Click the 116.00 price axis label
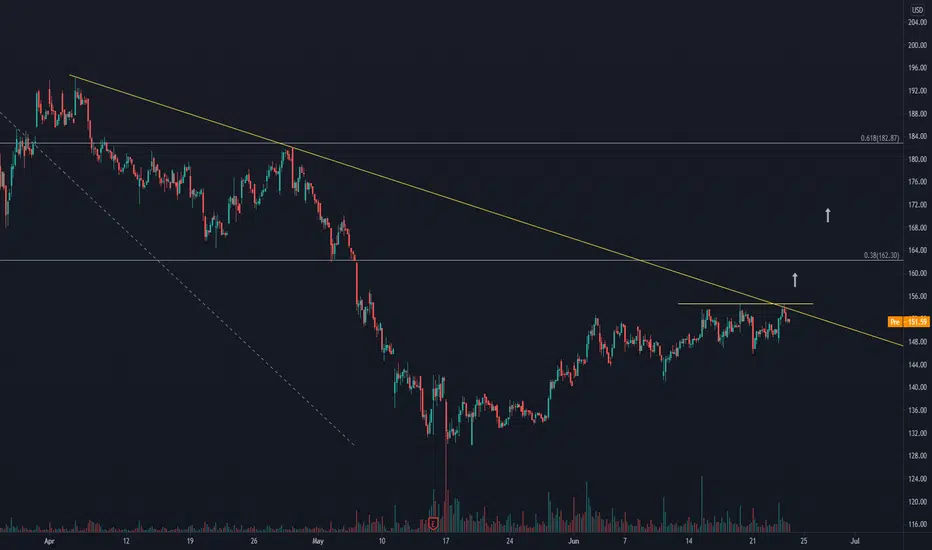 (x=917, y=524)
